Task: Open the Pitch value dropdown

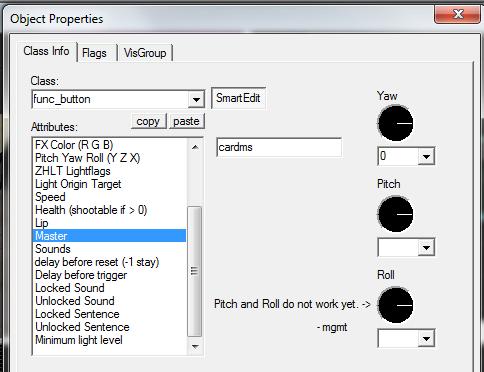Action: pyautogui.click(x=426, y=247)
